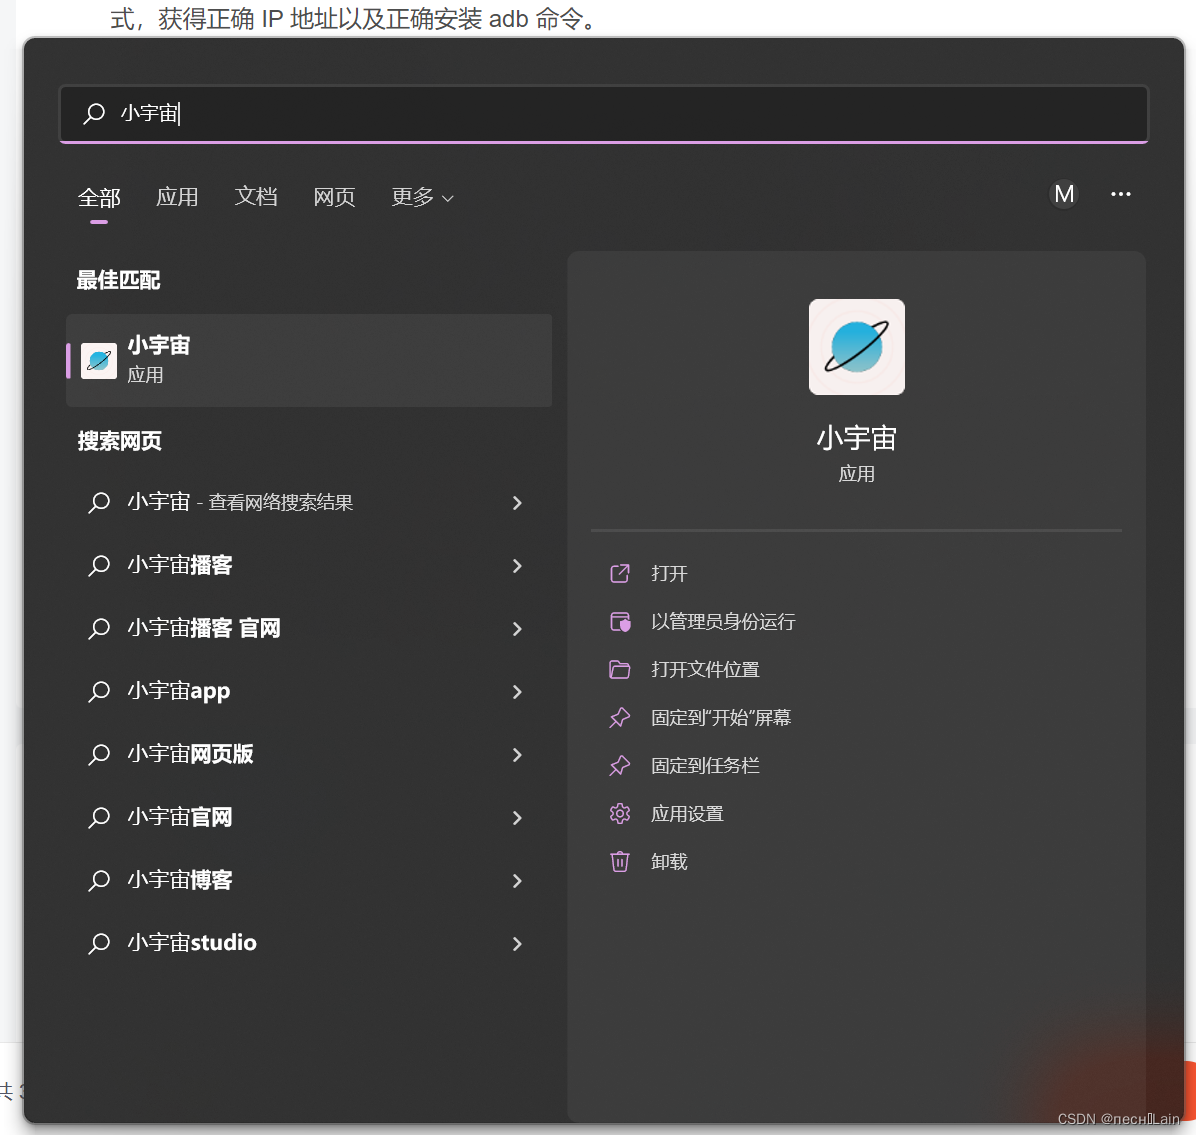
Task: Switch to the 应用 filter tab
Action: [x=177, y=197]
